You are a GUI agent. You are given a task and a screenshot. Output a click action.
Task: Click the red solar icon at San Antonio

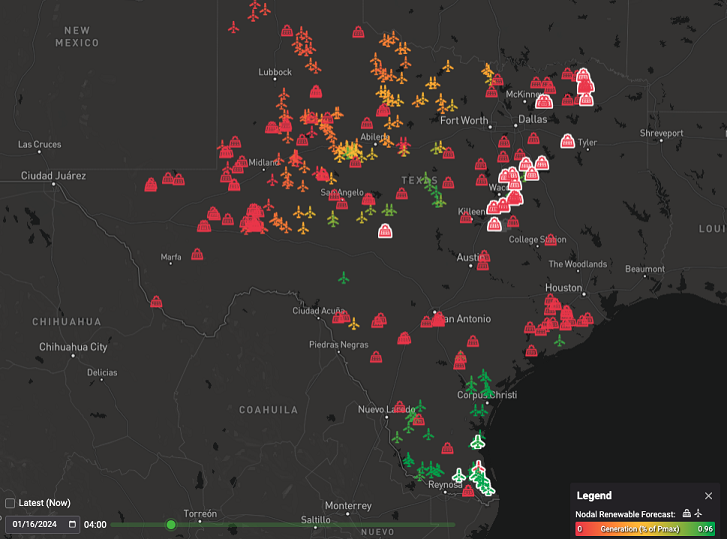pyautogui.click(x=438, y=319)
